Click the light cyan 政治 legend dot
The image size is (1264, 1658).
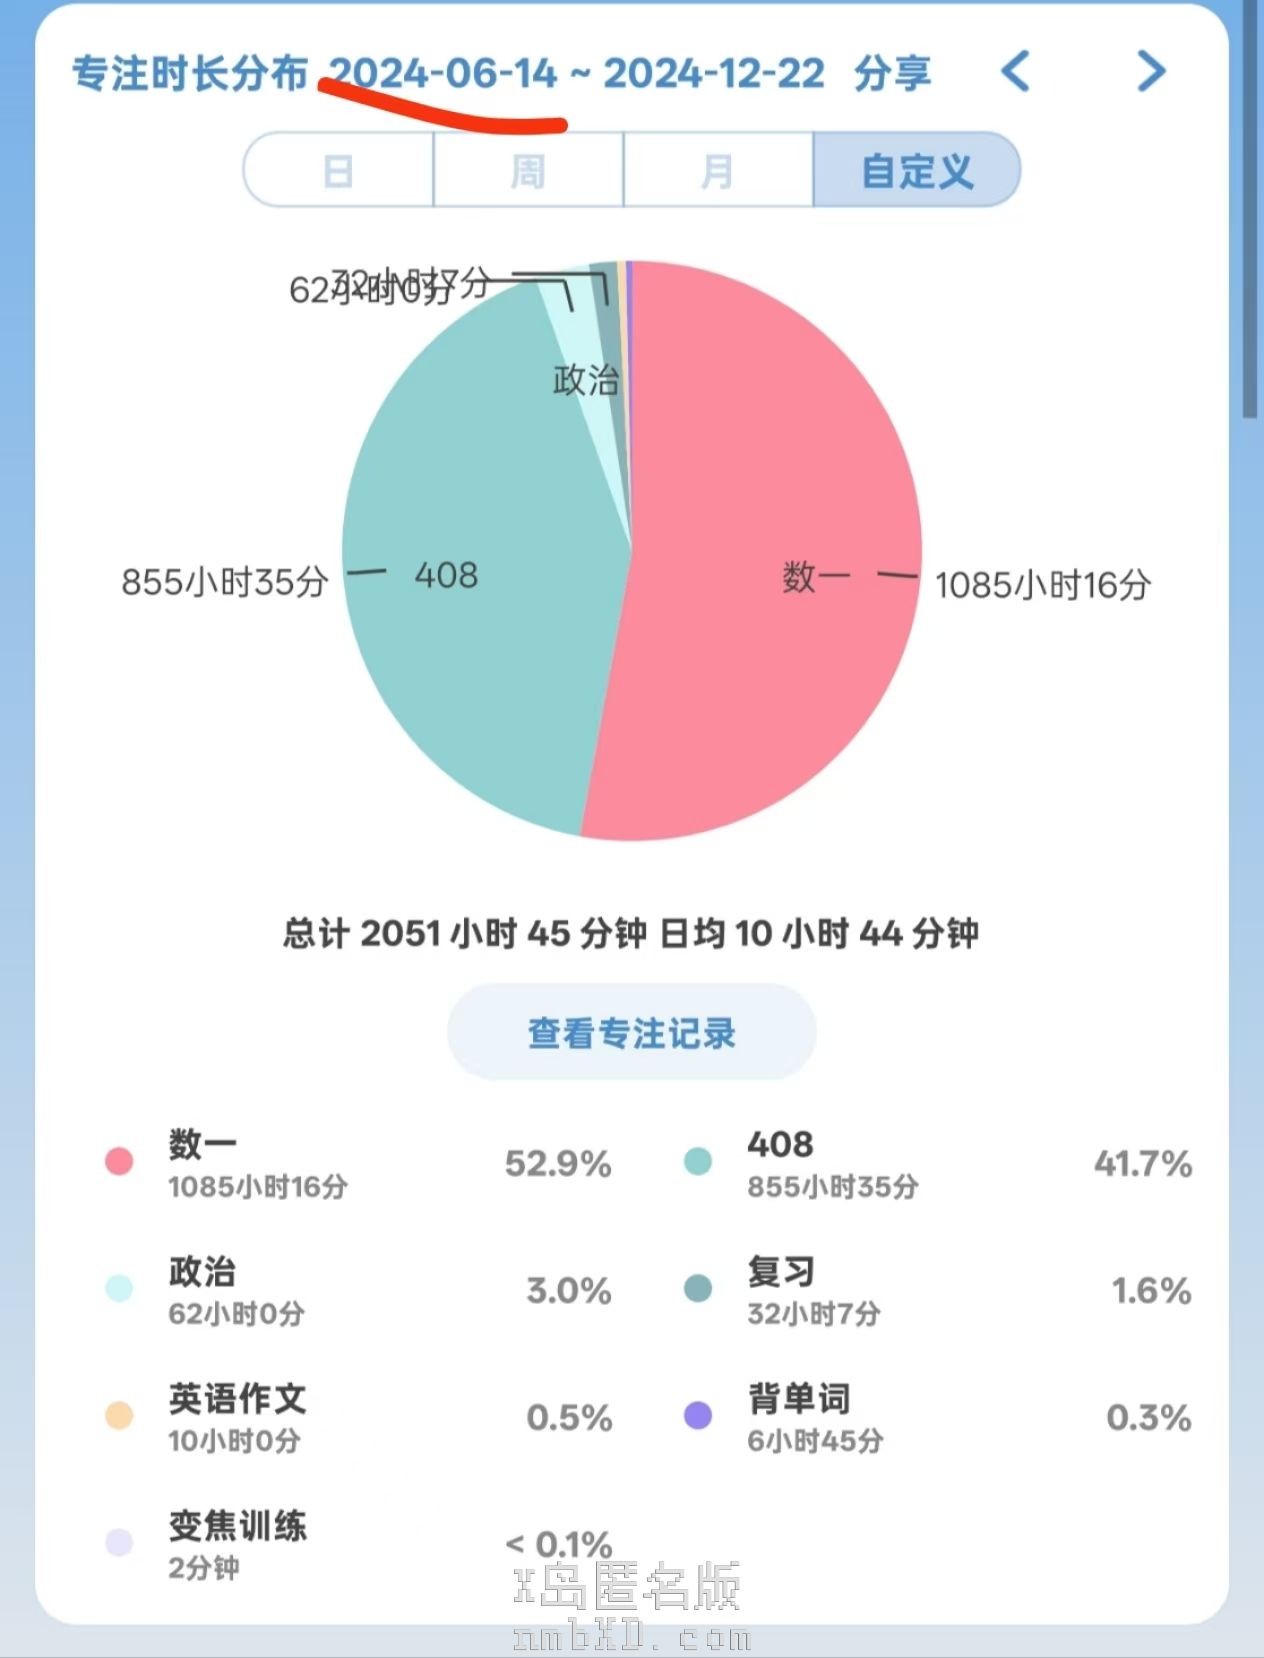(119, 1289)
